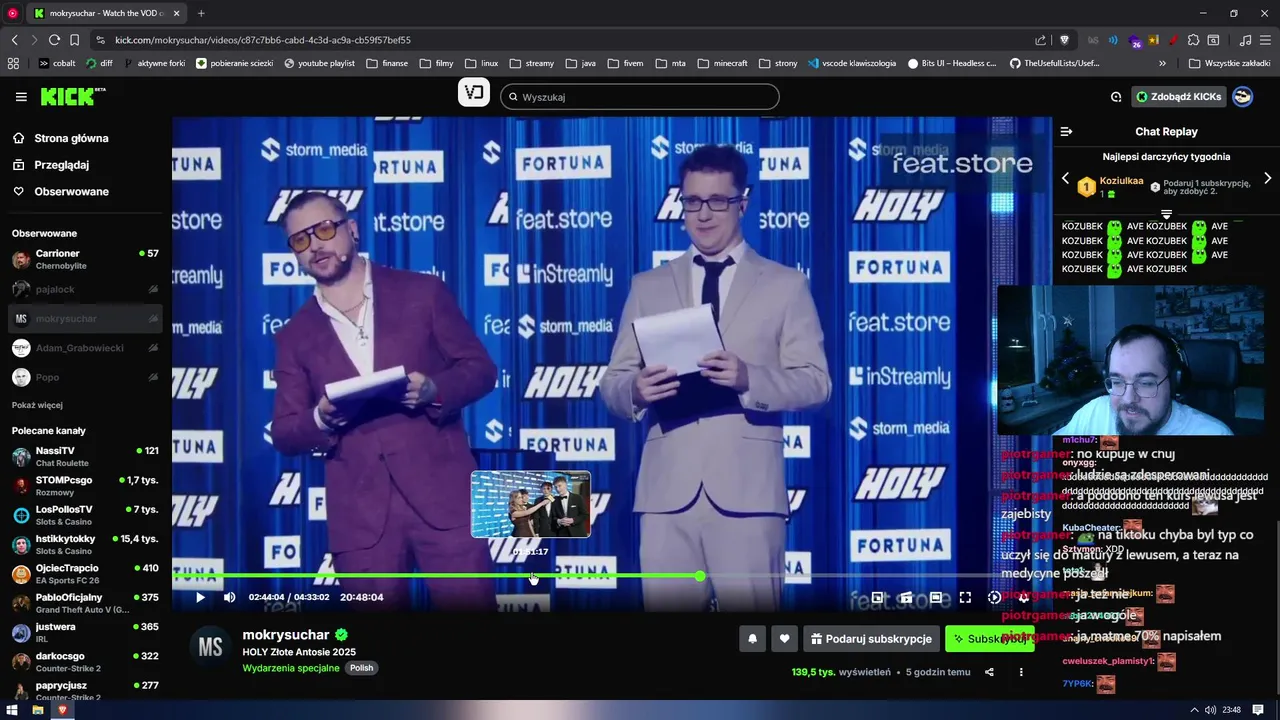Open a new browser tab with plus

coord(201,13)
